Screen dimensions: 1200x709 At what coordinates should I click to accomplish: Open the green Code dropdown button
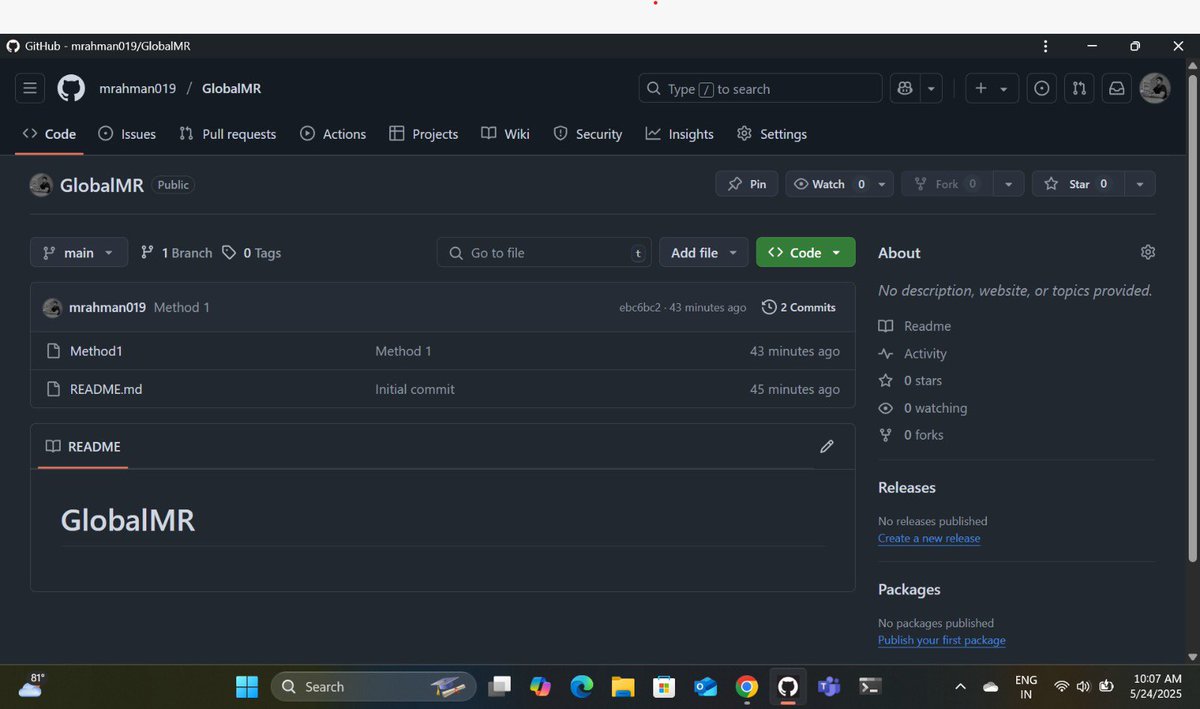point(806,253)
